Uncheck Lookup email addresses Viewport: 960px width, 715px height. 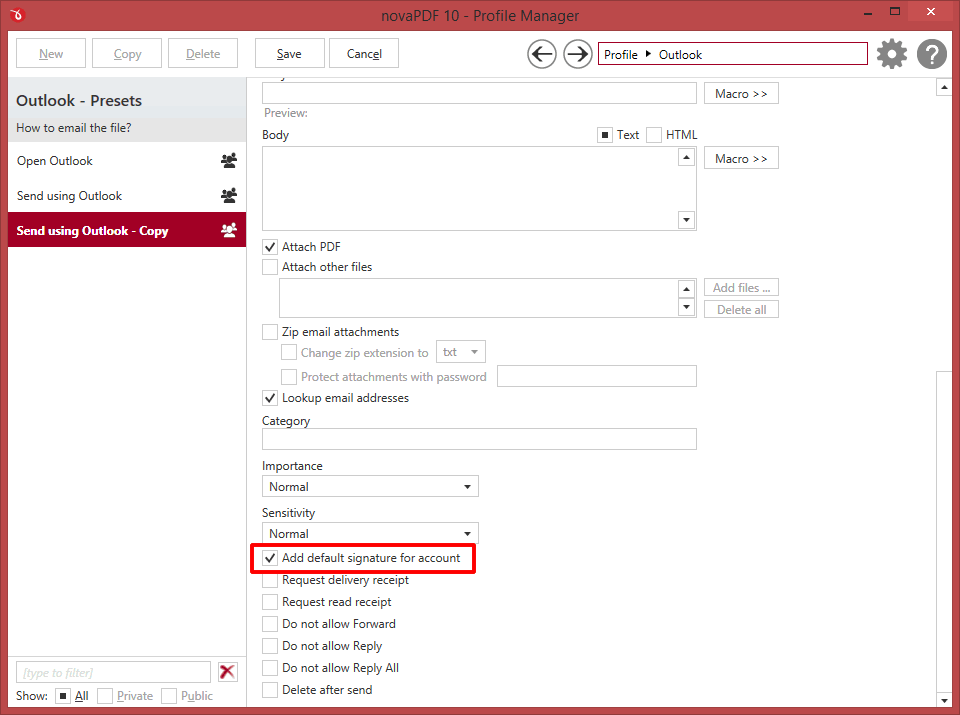click(269, 398)
